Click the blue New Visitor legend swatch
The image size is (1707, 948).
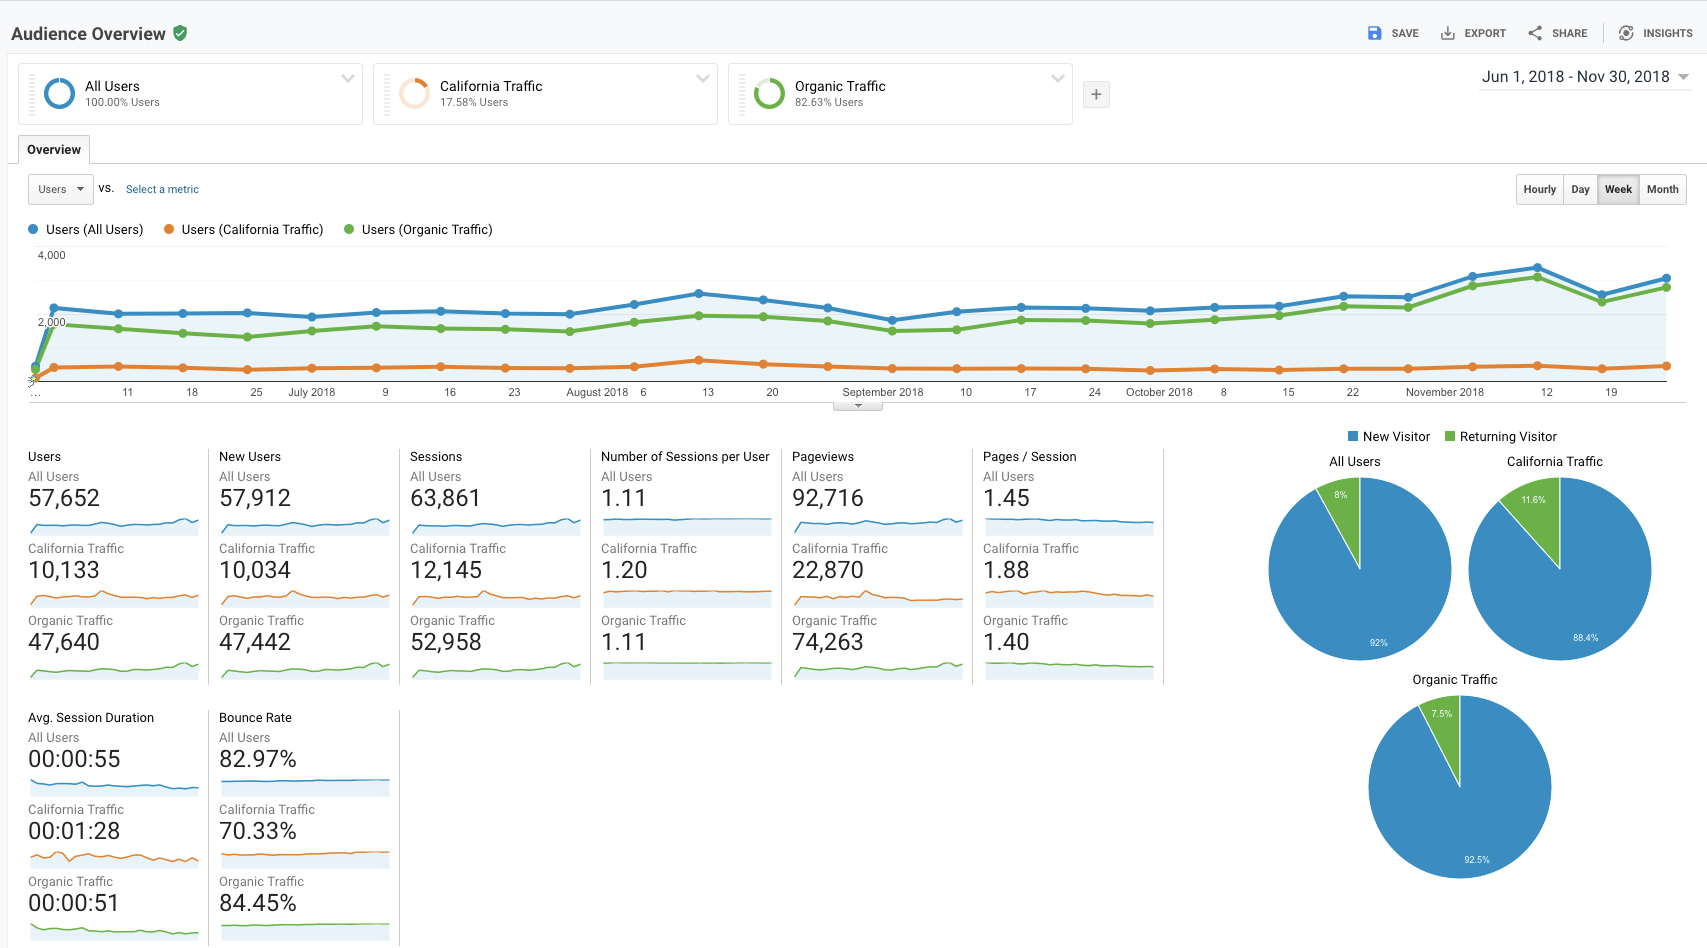coord(1353,436)
